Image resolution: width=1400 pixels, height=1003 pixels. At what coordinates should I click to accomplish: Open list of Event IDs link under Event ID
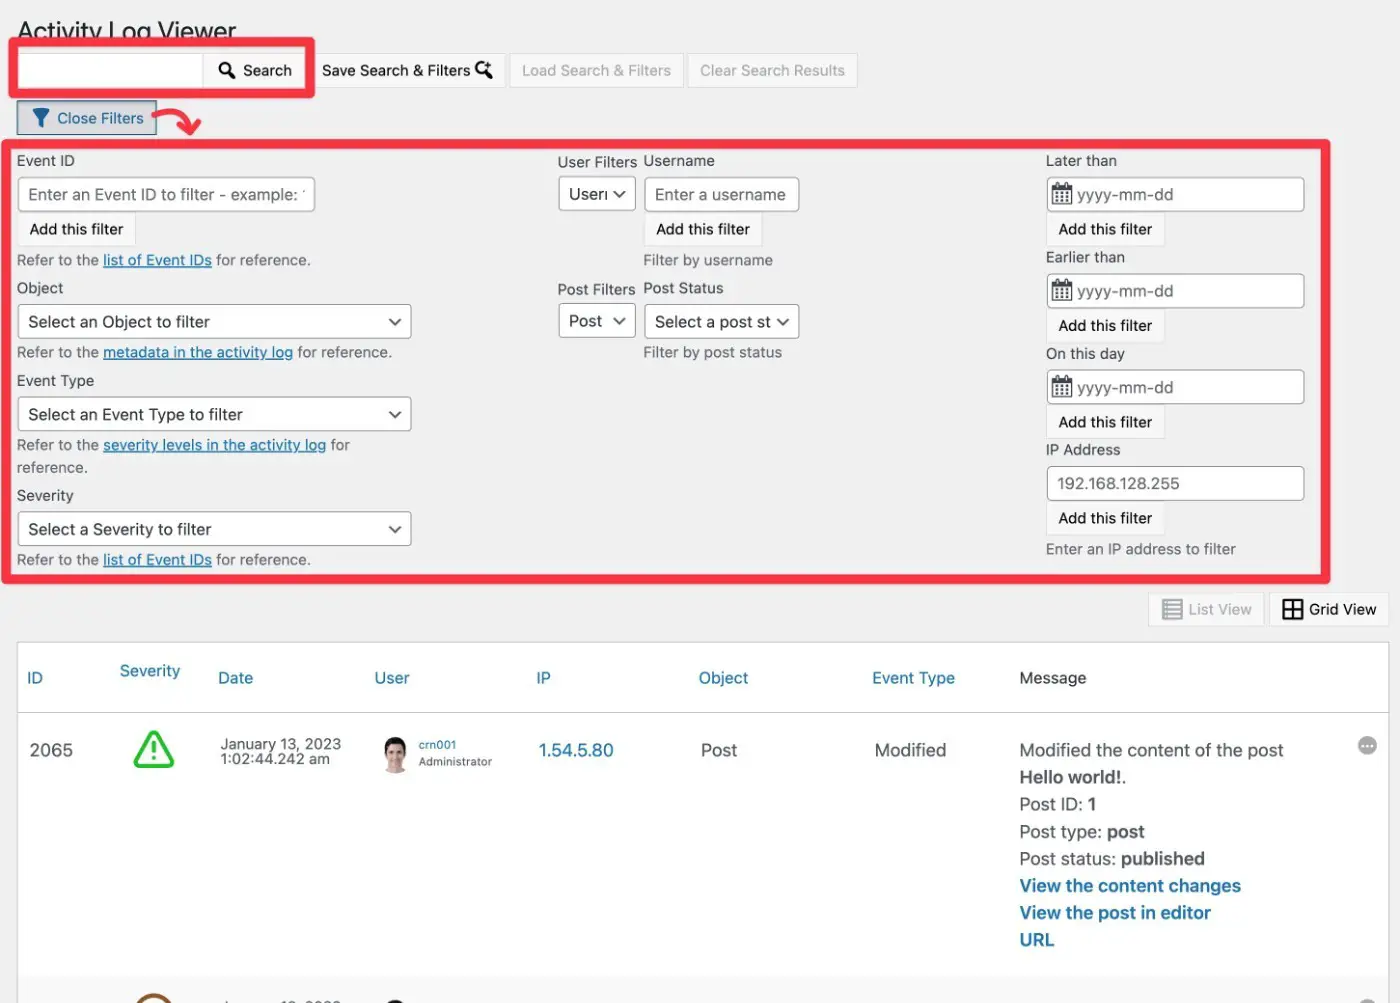pyautogui.click(x=157, y=260)
